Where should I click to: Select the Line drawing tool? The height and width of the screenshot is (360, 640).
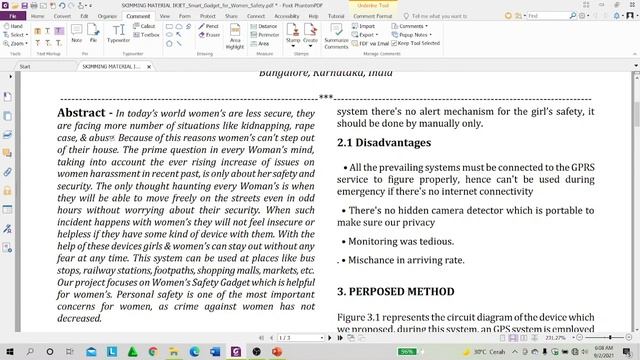pyautogui.click(x=179, y=43)
